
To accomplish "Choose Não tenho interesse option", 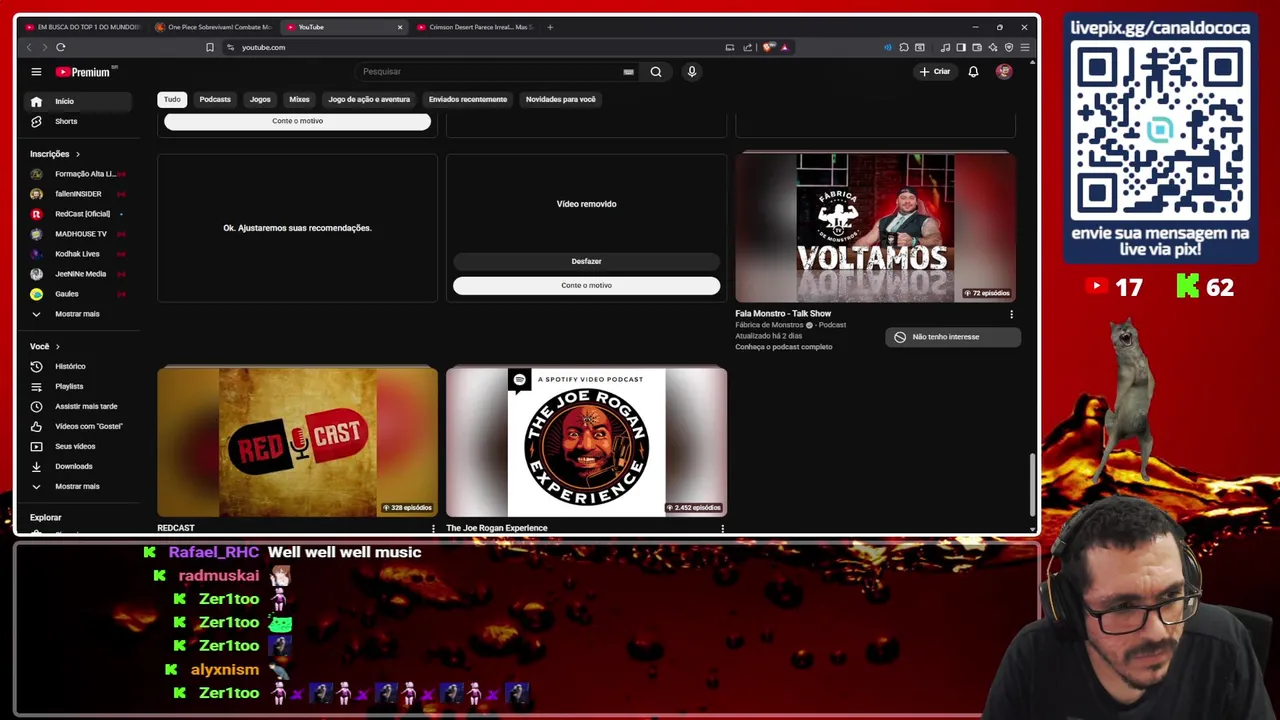I will (953, 337).
